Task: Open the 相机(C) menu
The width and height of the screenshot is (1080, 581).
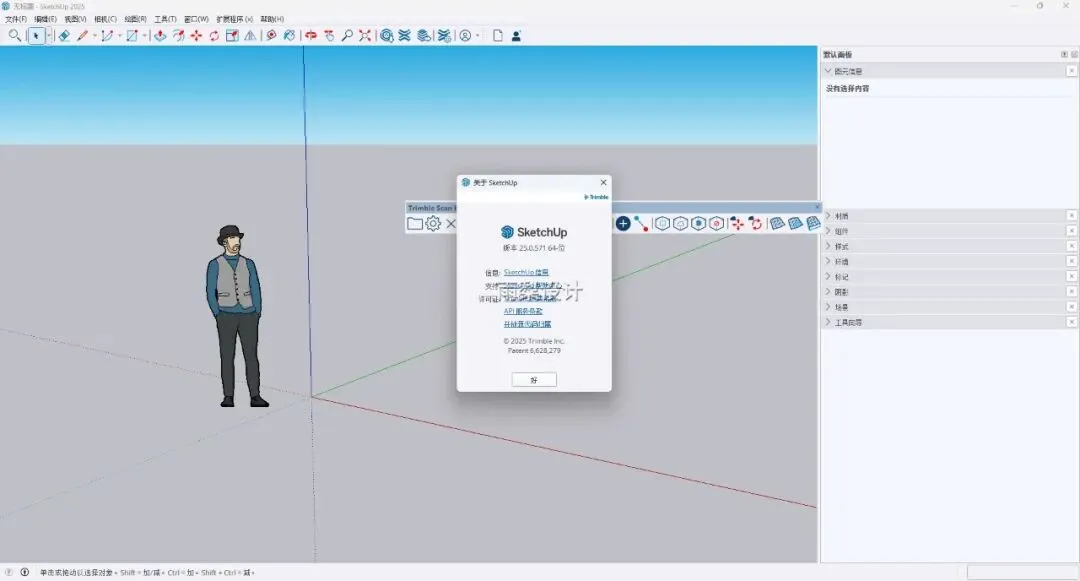Action: click(105, 19)
